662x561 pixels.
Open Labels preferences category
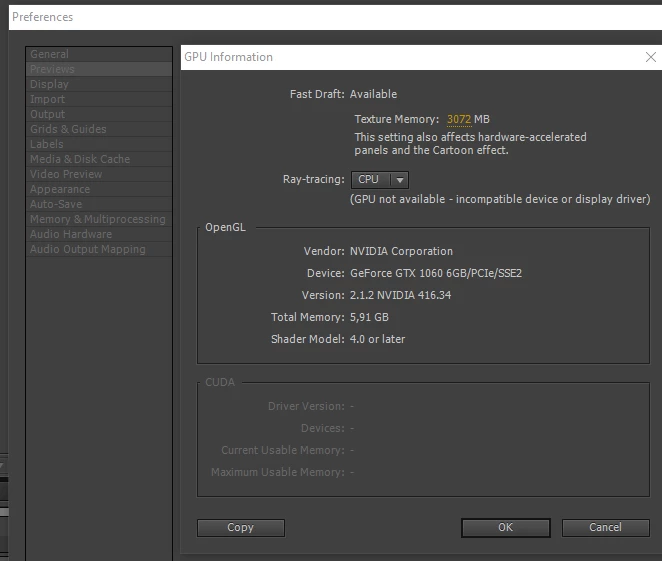(x=99, y=144)
